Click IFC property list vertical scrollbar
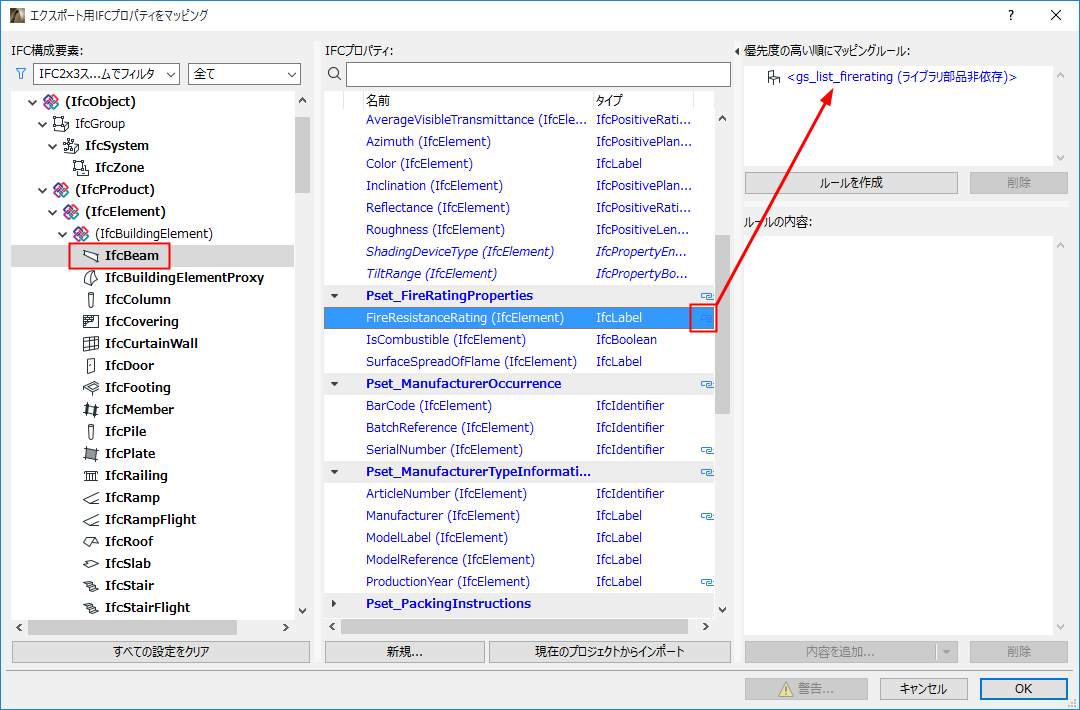Viewport: 1080px width, 710px height. click(x=722, y=324)
